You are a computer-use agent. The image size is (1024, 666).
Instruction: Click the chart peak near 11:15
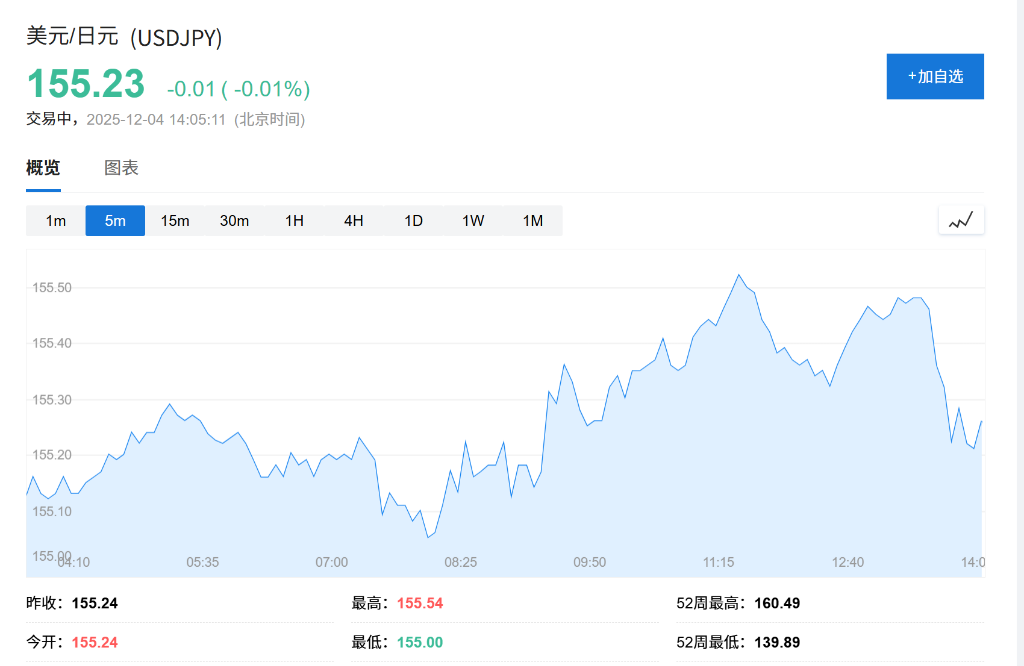pyautogui.click(x=738, y=275)
